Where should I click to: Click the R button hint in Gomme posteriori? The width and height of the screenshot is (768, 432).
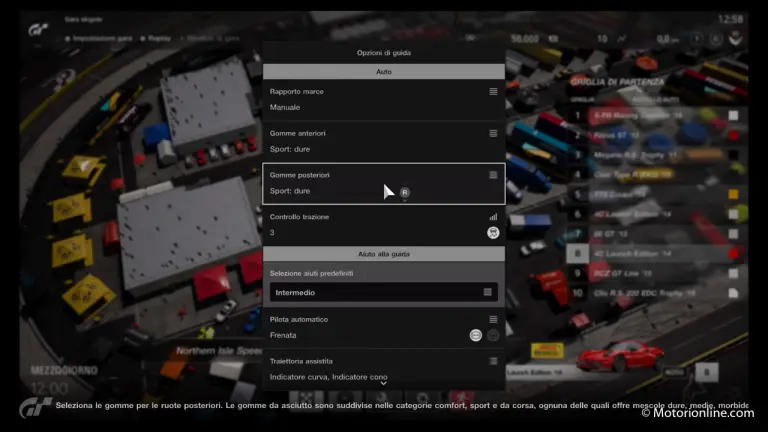click(405, 192)
